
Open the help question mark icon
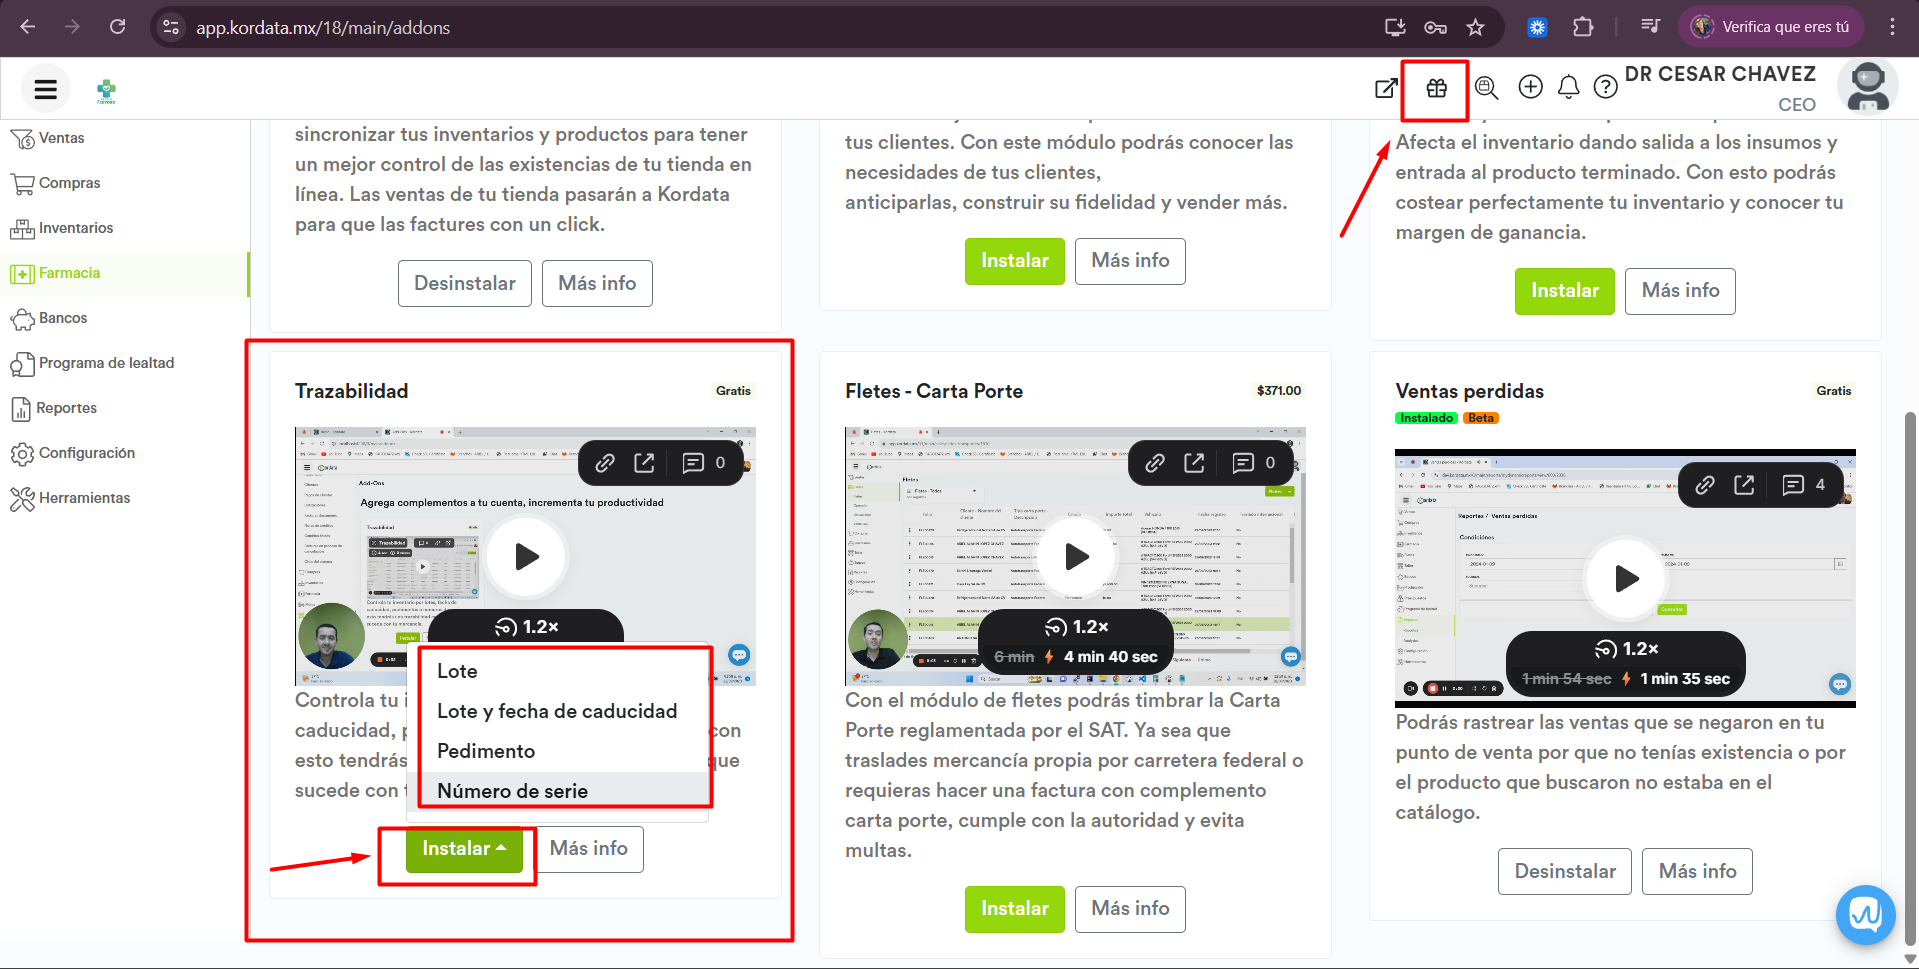(1605, 88)
